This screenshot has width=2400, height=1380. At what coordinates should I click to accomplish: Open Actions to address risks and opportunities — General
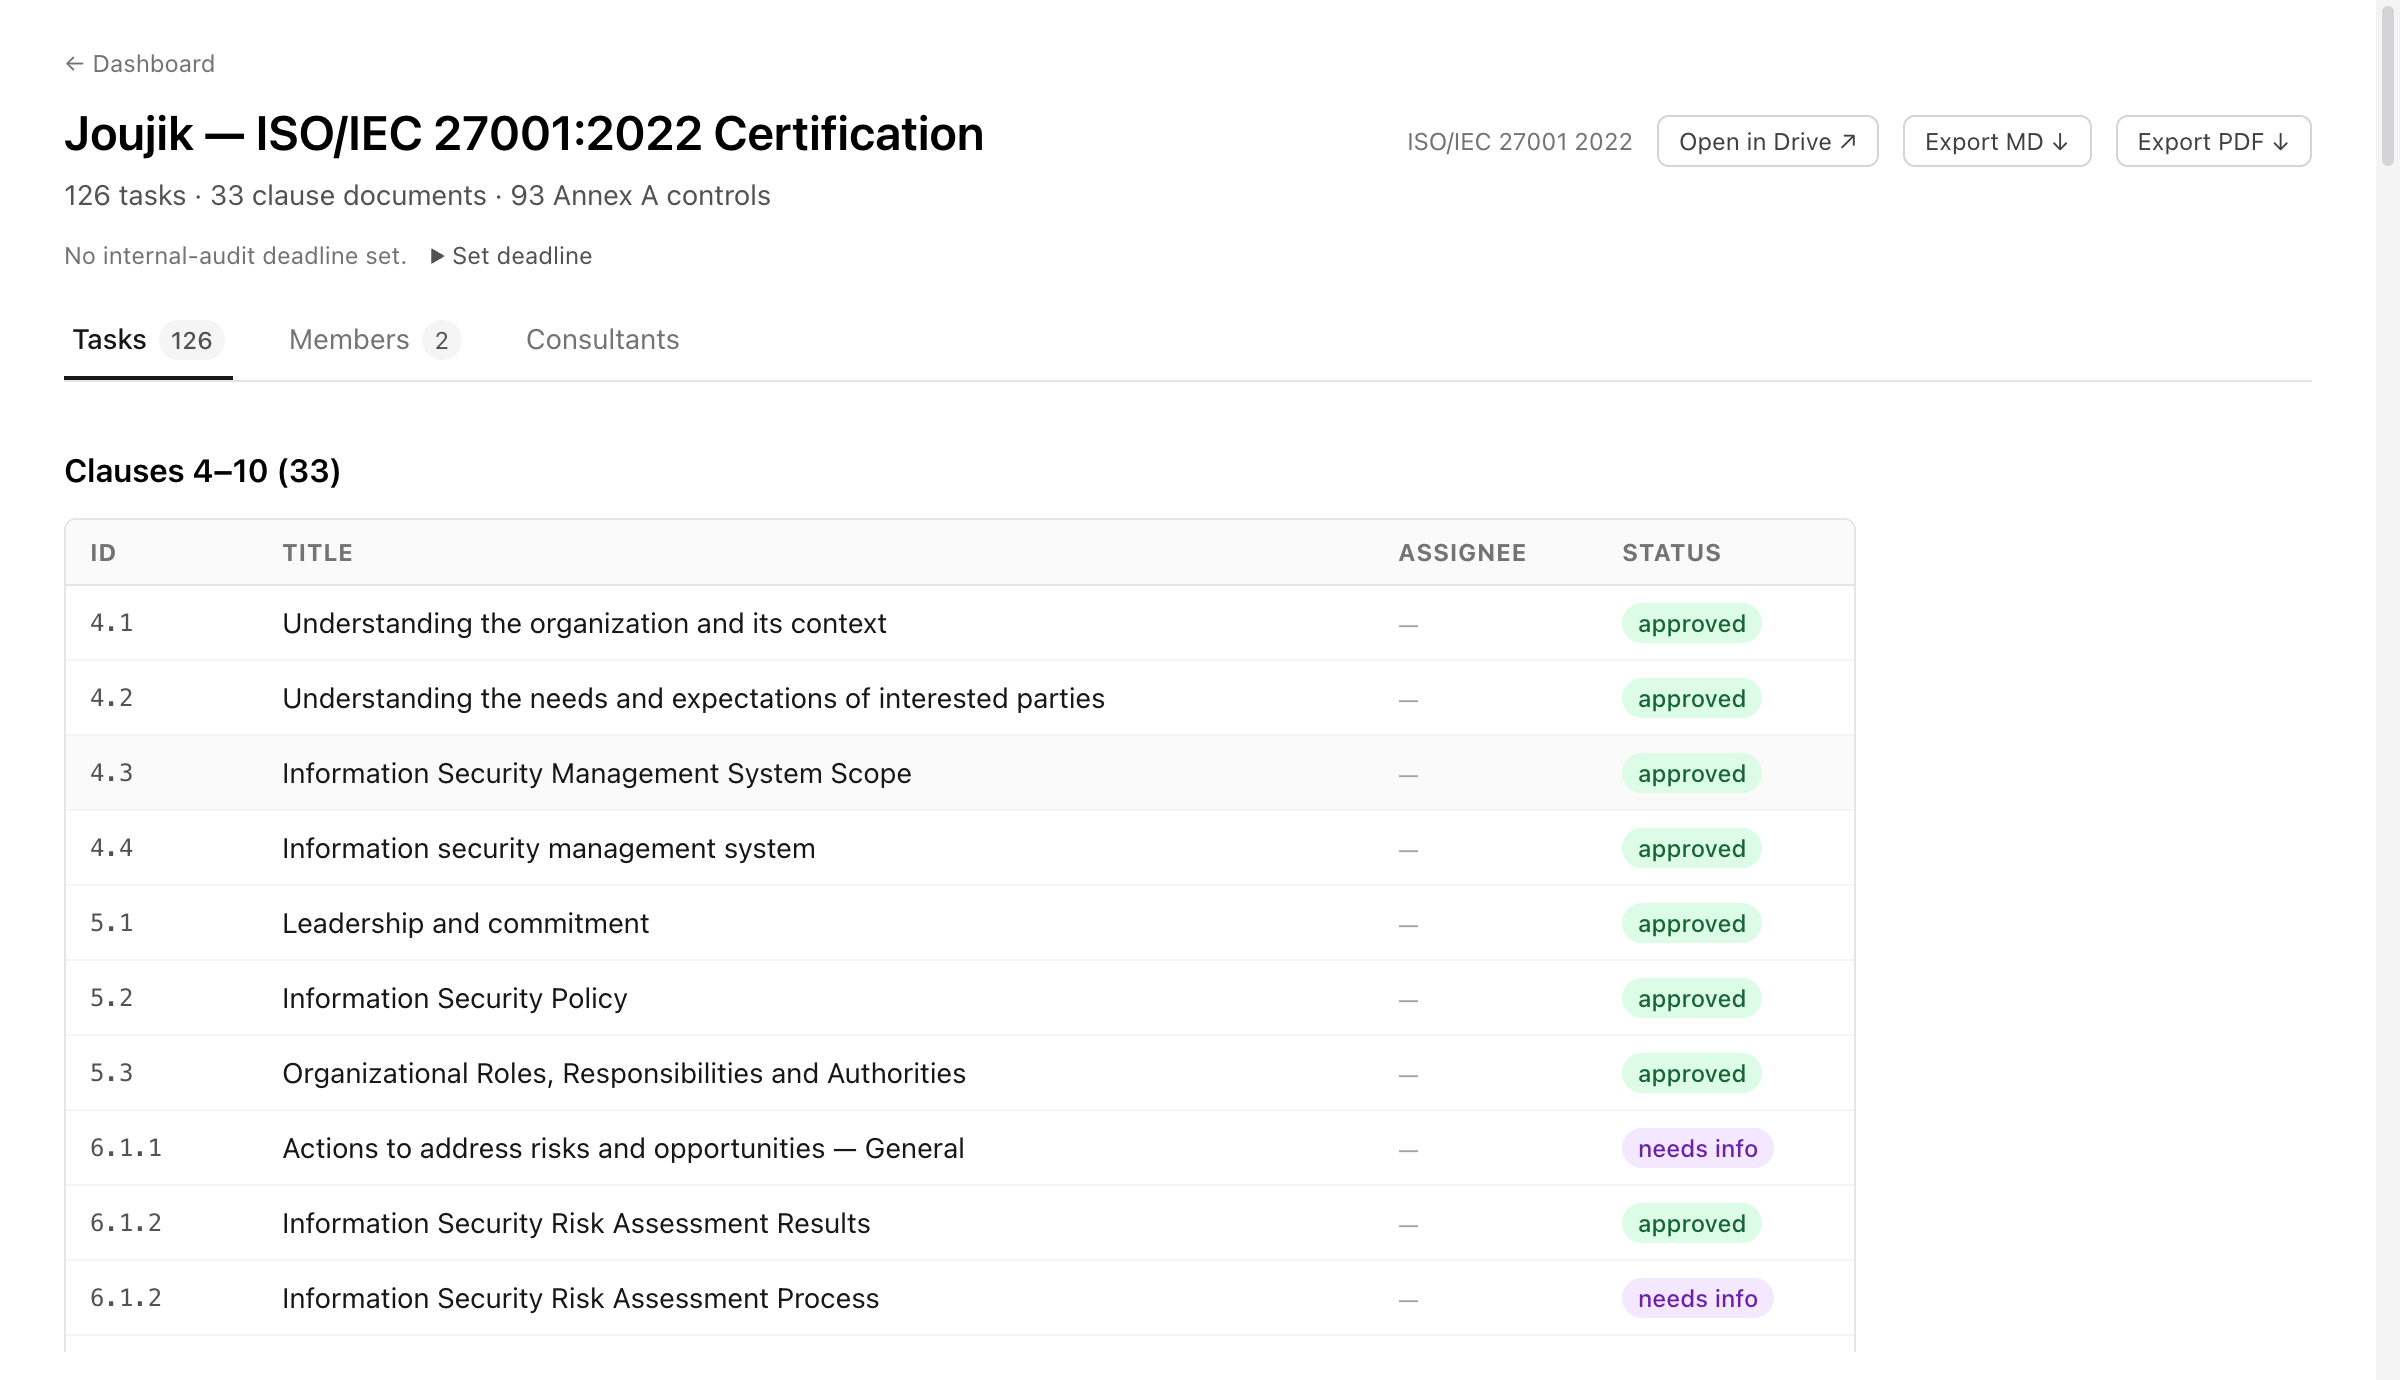[623, 1148]
